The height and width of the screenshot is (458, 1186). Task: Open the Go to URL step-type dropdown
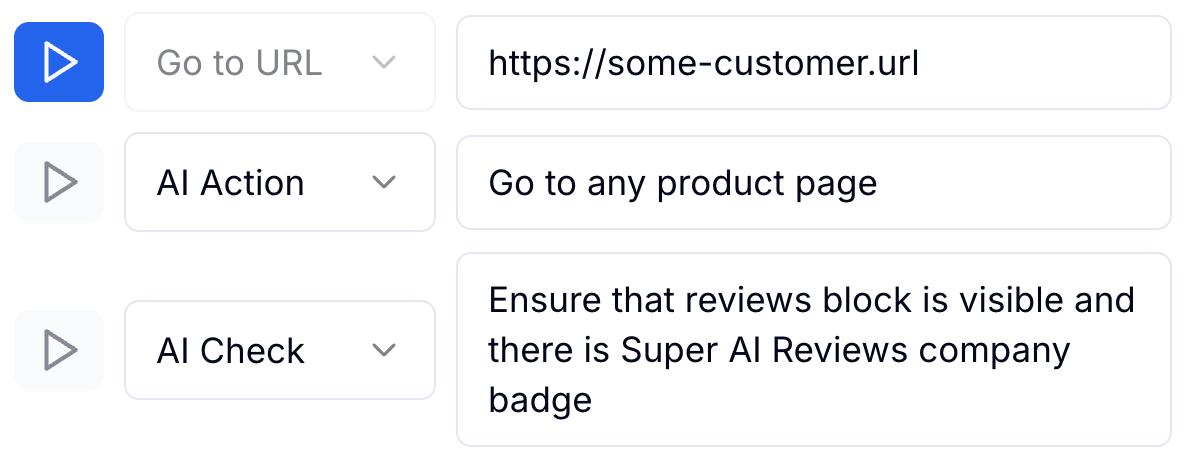279,62
